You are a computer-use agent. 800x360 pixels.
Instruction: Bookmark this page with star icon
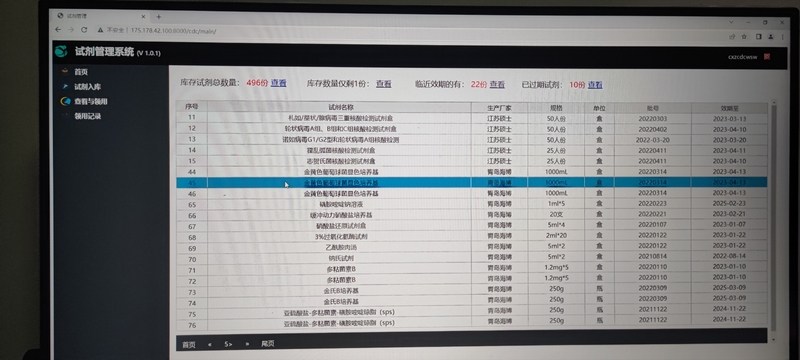(744, 36)
